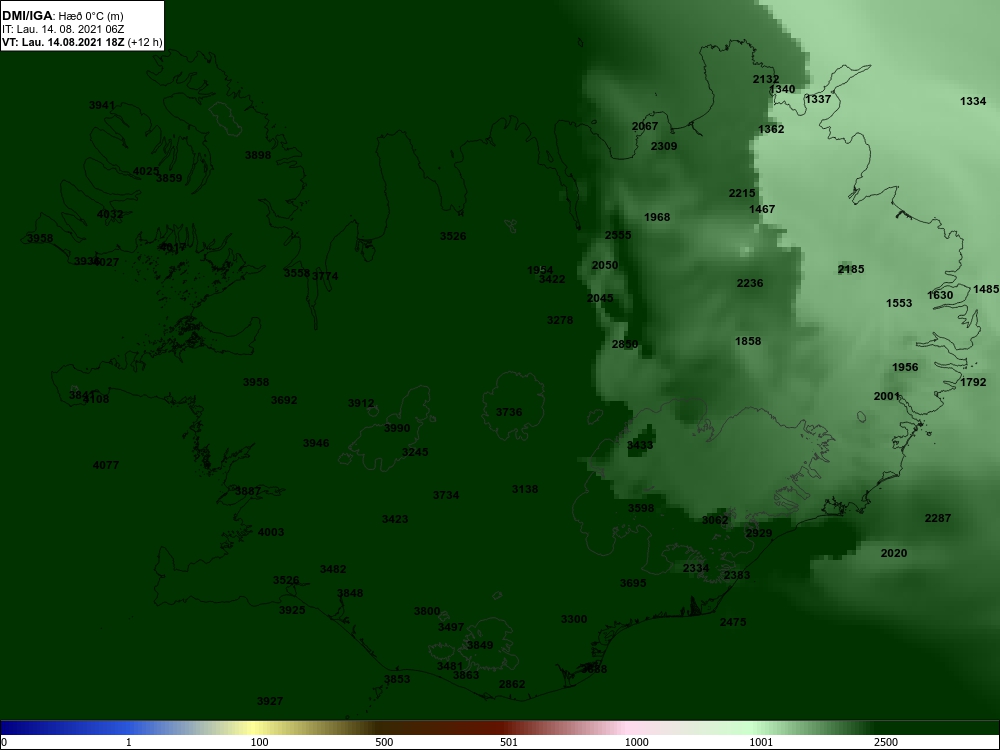Click the map value 3736
Screen dimensions: 1000x750
(x=509, y=412)
